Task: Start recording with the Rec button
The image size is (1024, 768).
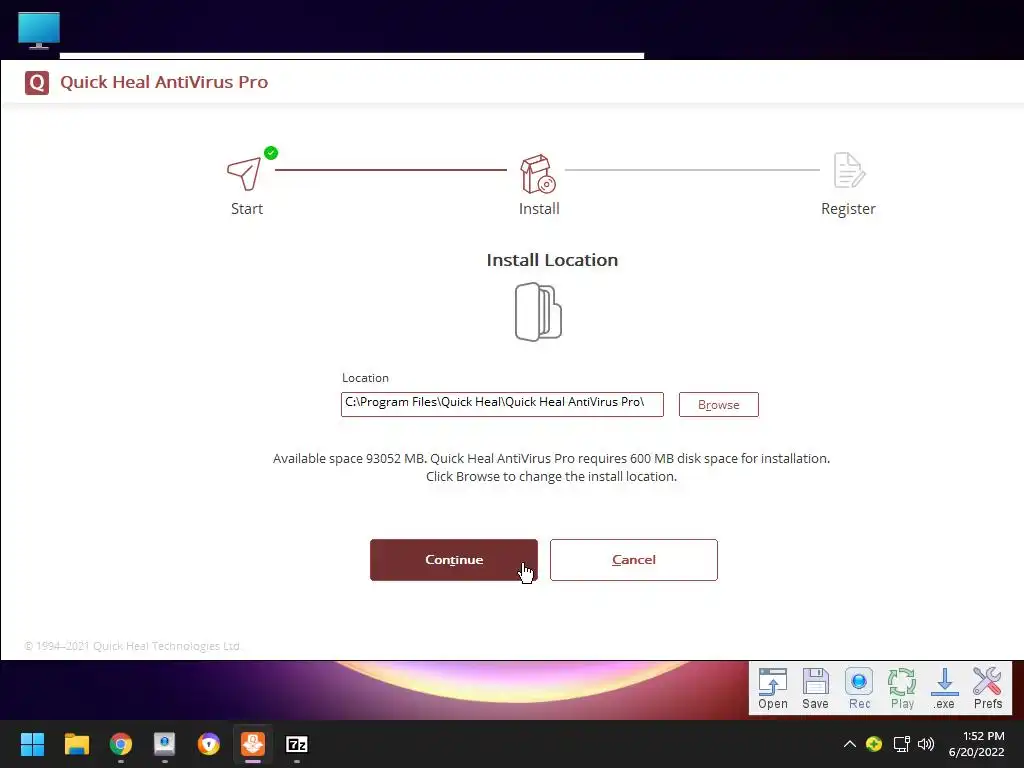Action: pos(859,688)
